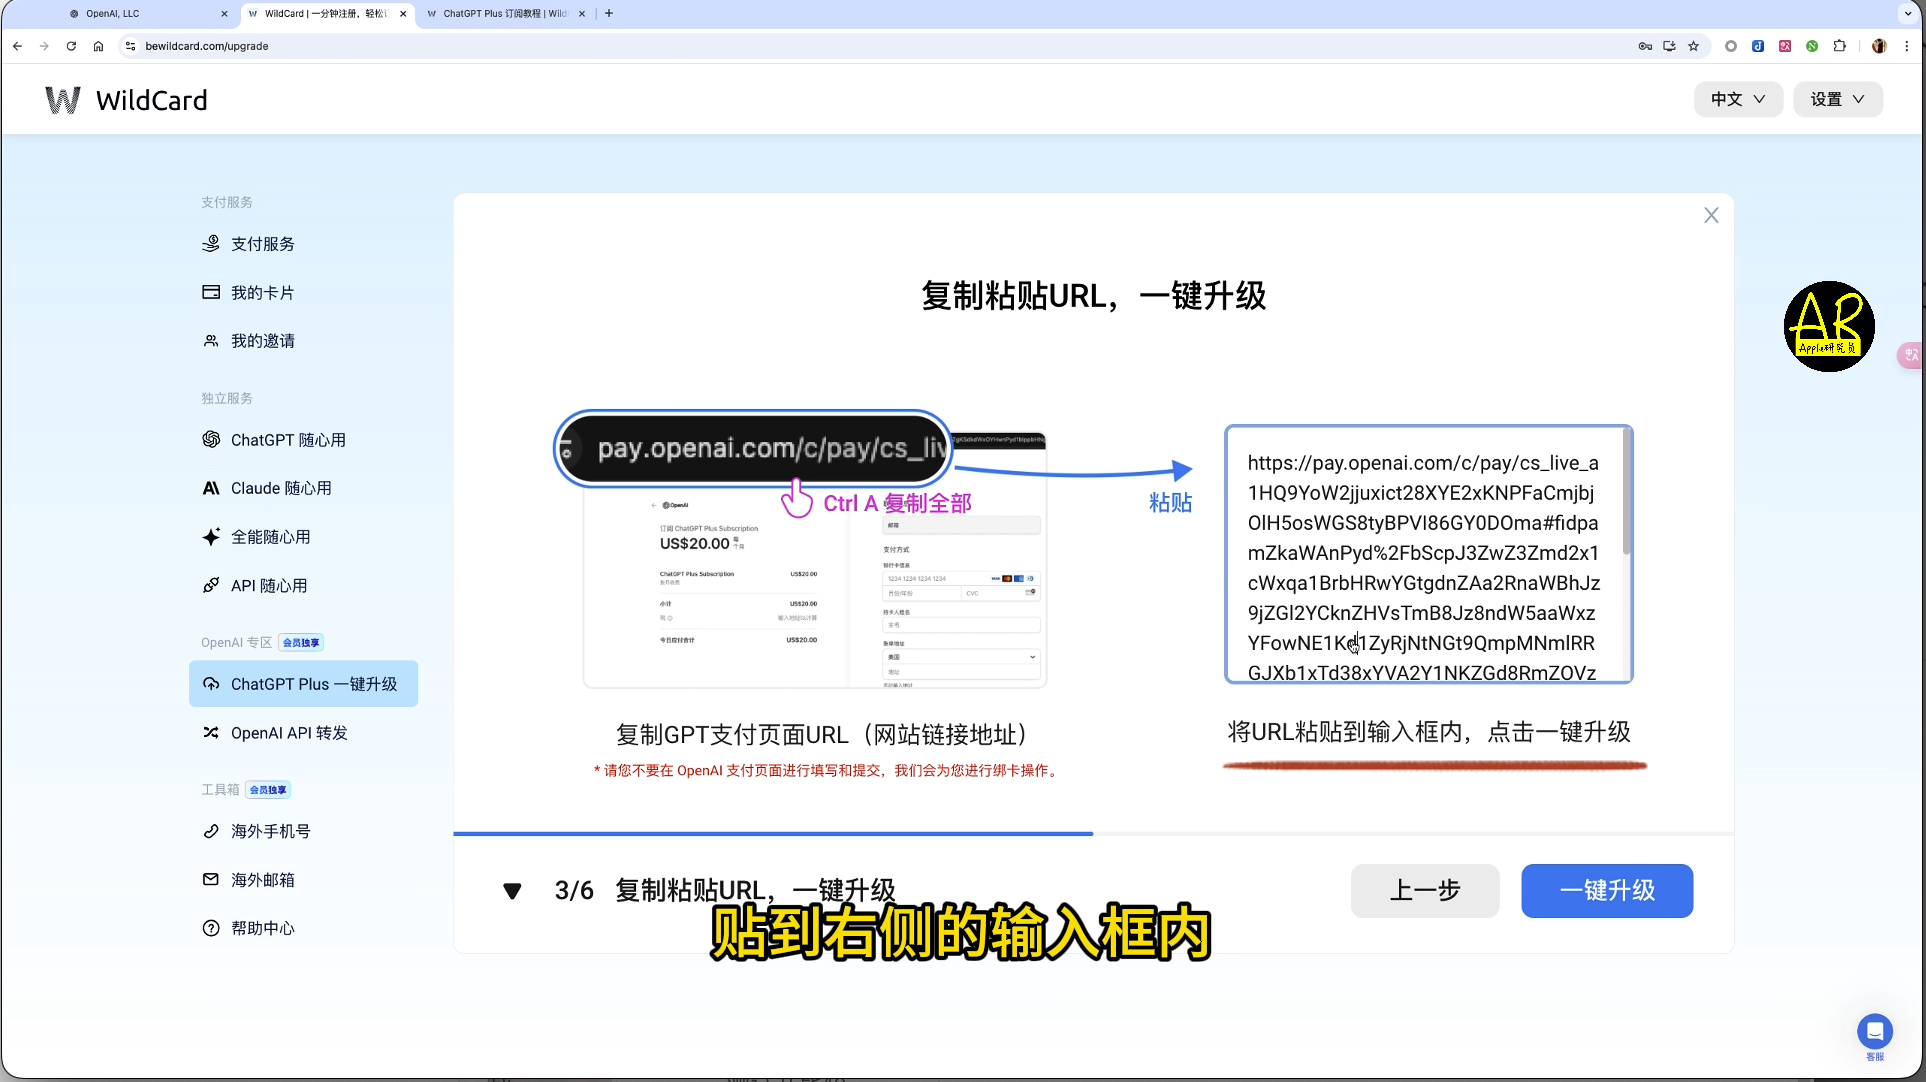The image size is (1926, 1082).
Task: Switch to the OpenAI, LLC browser tab
Action: (x=148, y=14)
